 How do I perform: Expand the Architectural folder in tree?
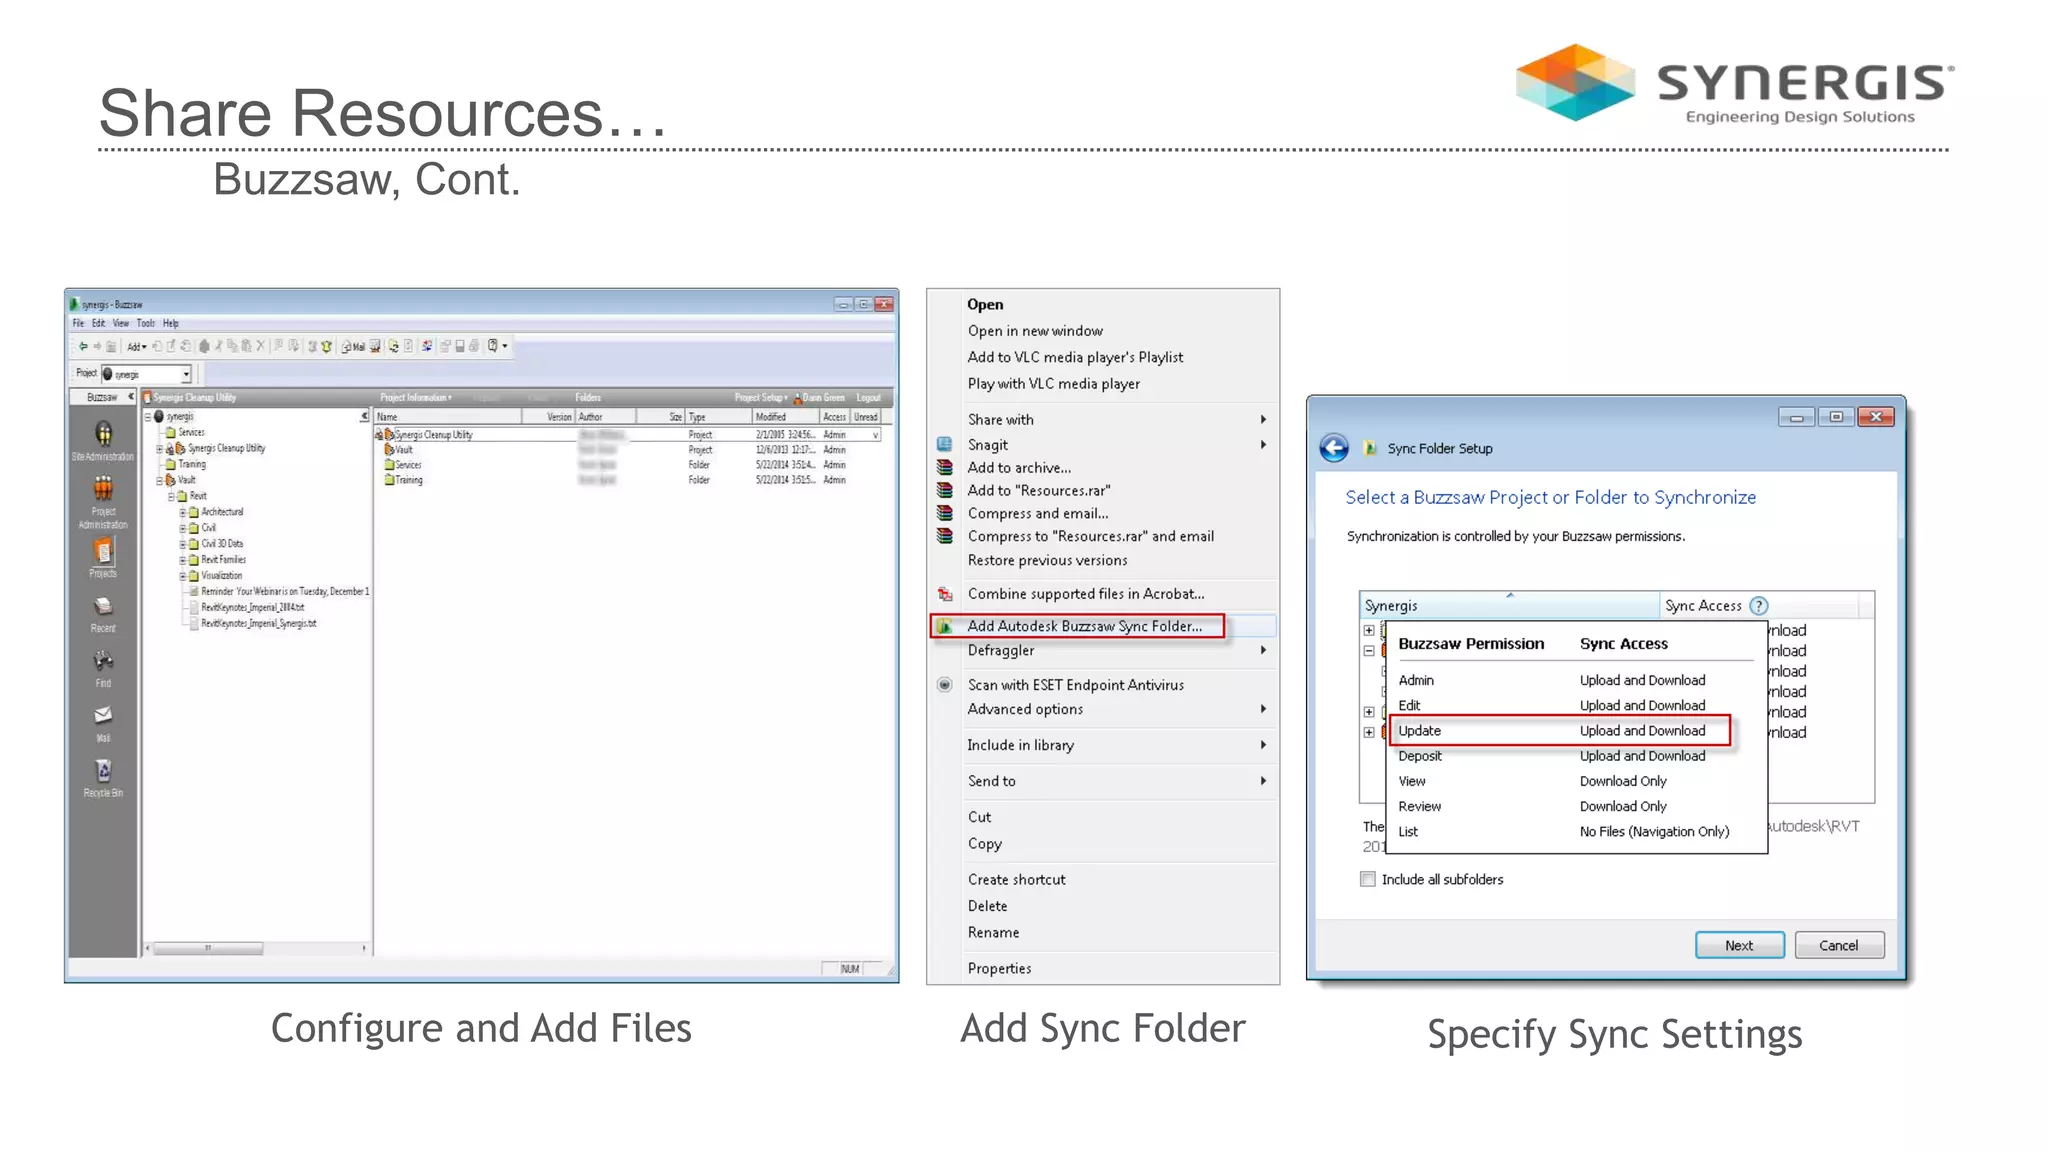coord(183,512)
